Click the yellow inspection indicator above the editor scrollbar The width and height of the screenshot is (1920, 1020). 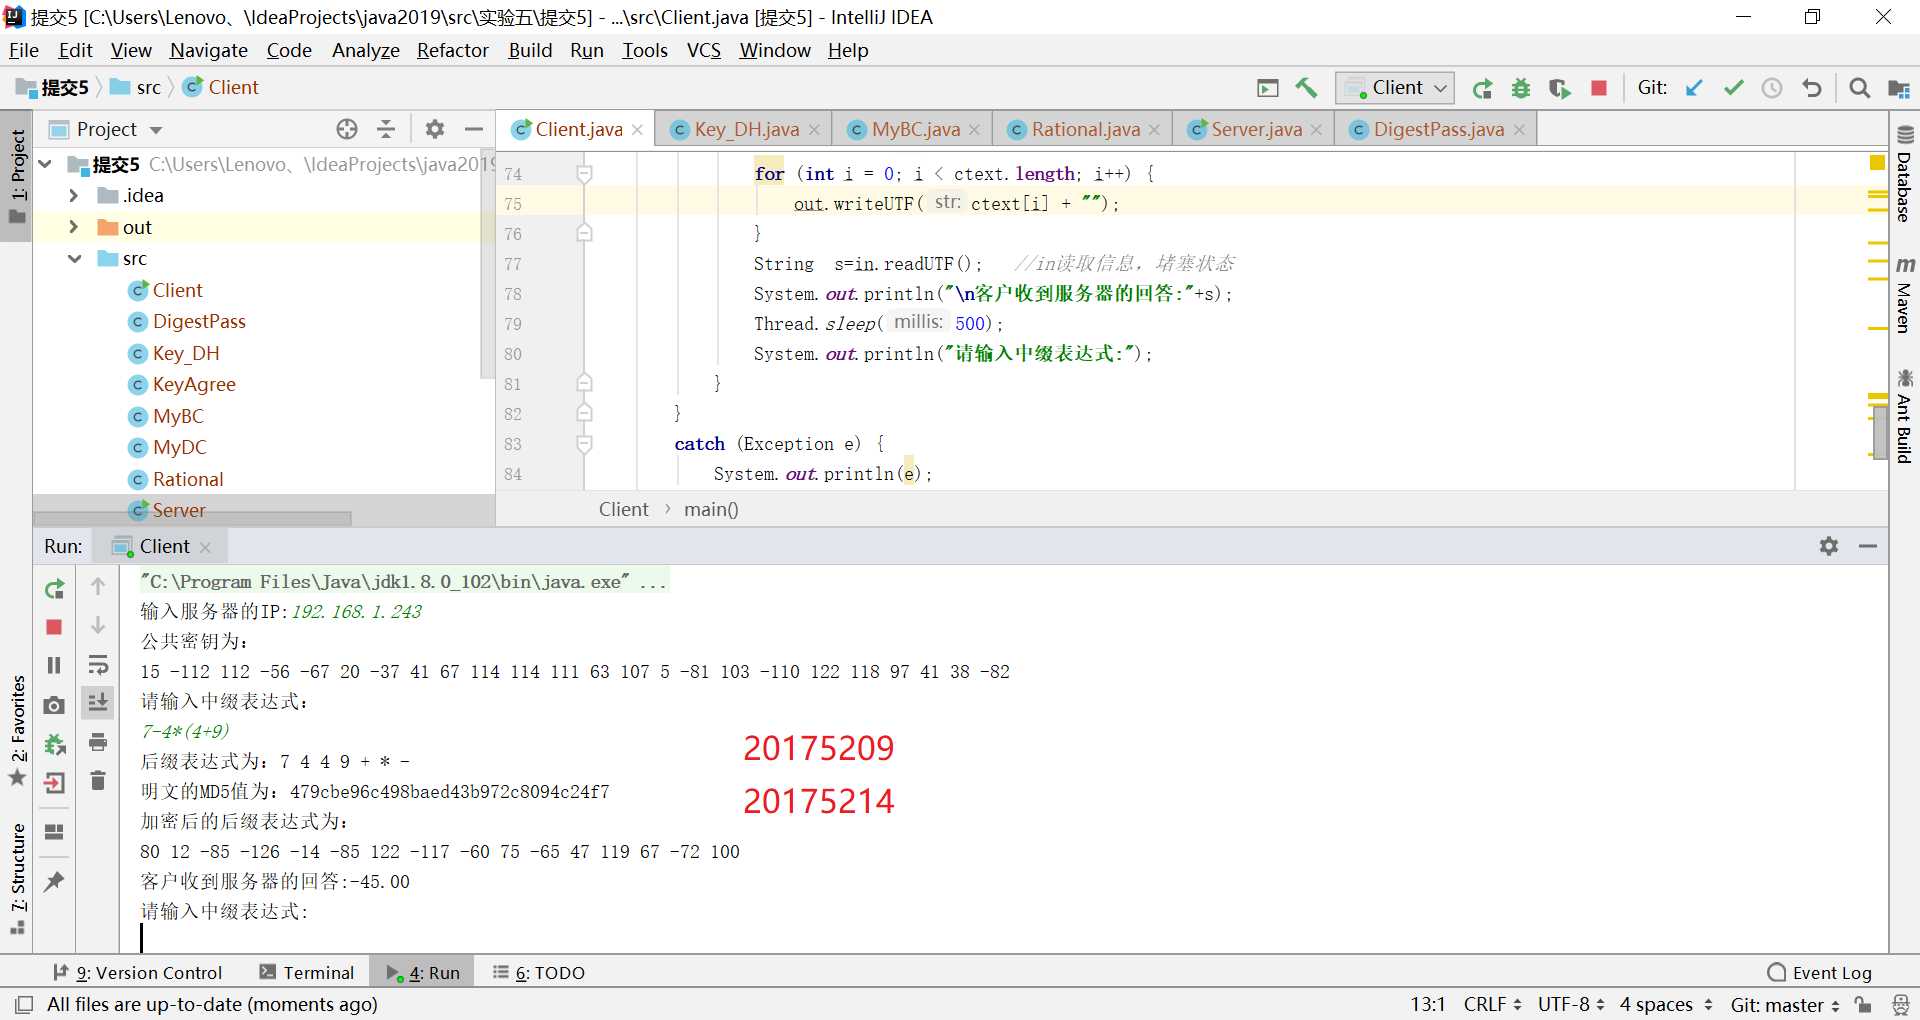click(x=1877, y=162)
